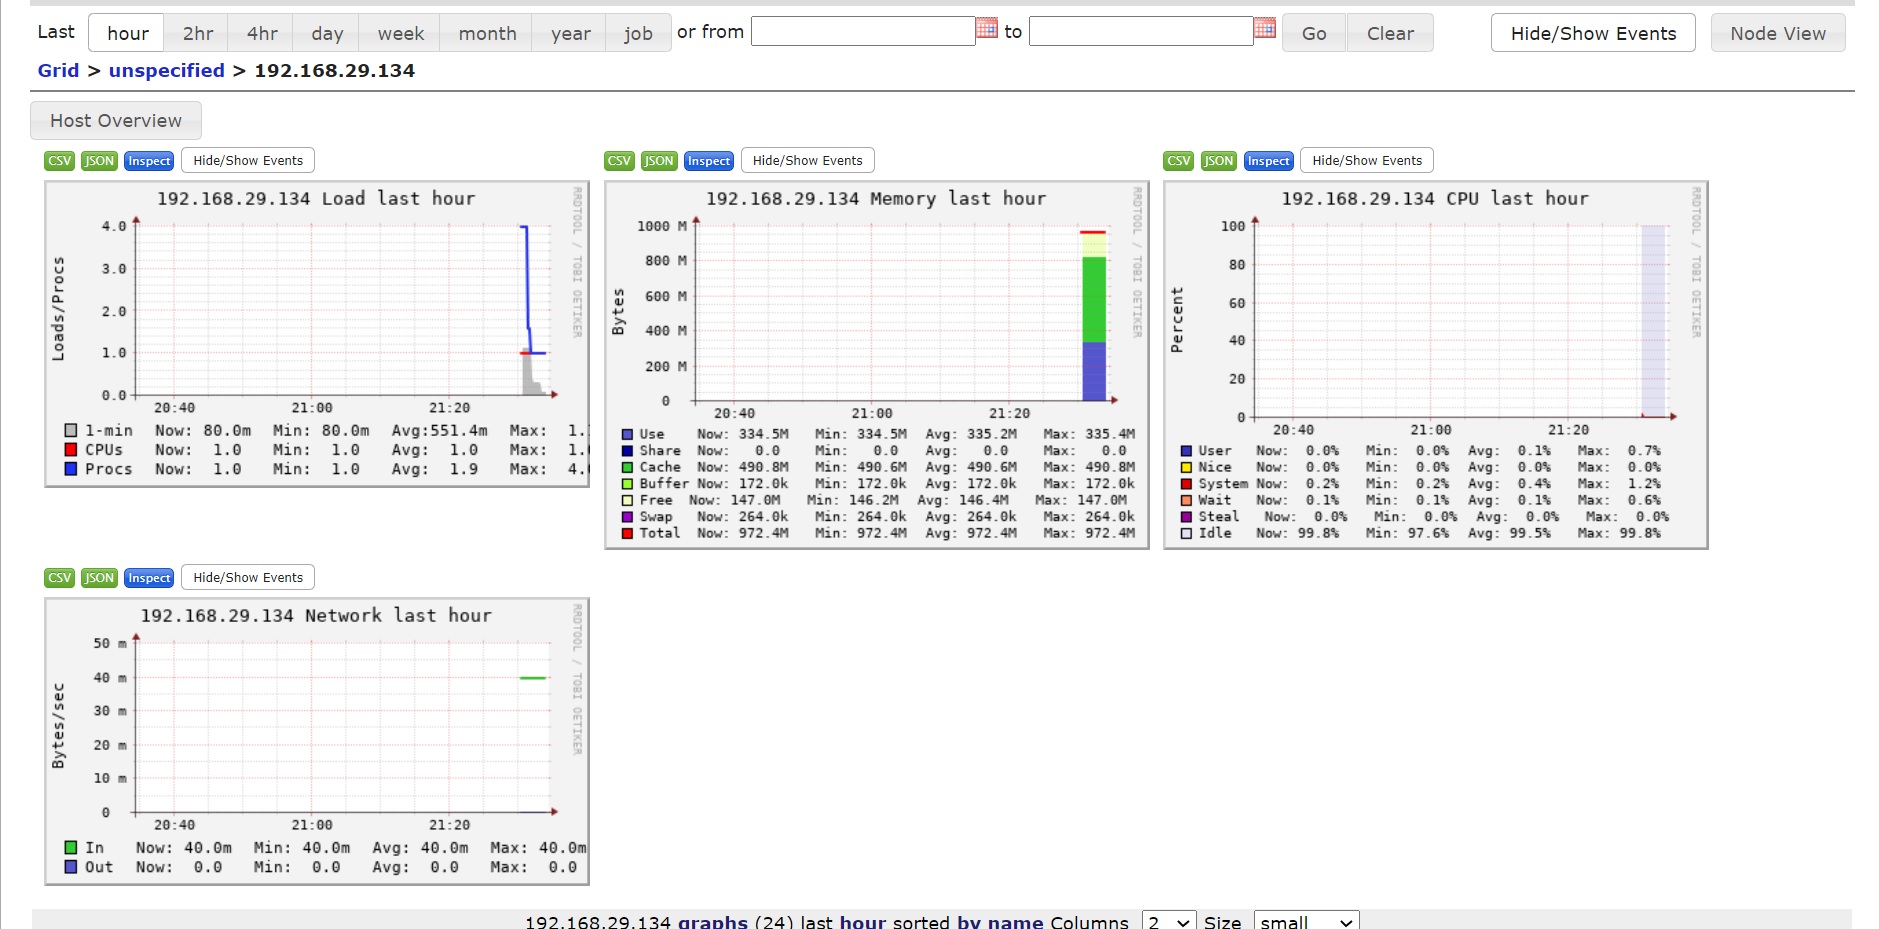Viewport: 1879px width, 929px height.
Task: Open the Memory last hour graph image
Action: (877, 365)
